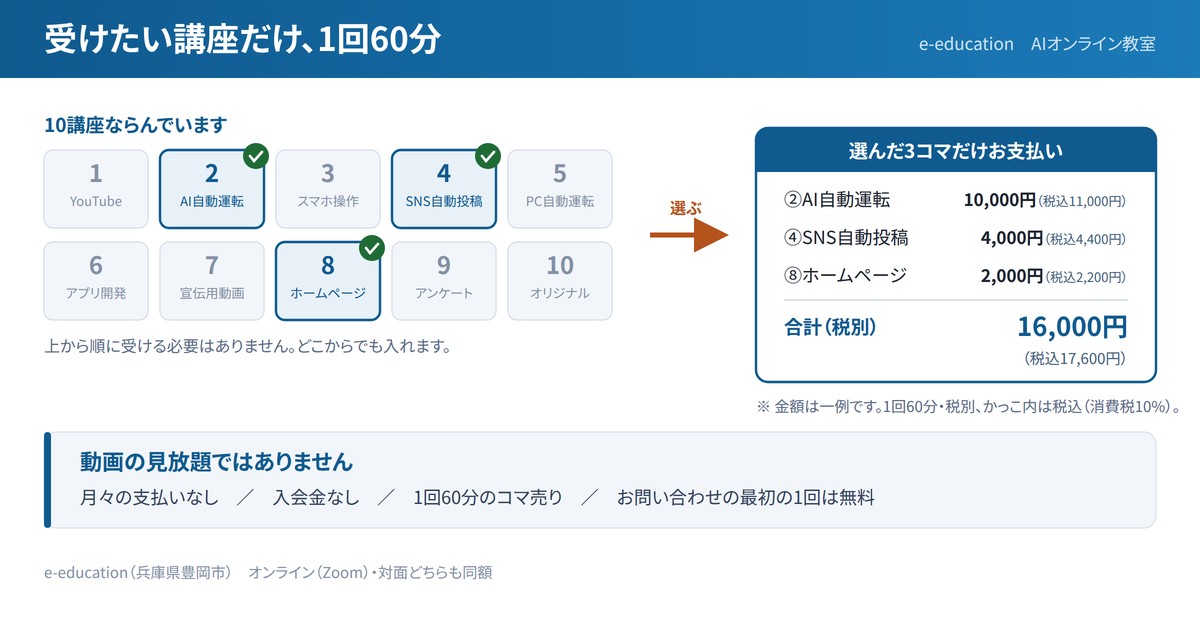Click the note starting ※ 金額は一例です

point(971,407)
